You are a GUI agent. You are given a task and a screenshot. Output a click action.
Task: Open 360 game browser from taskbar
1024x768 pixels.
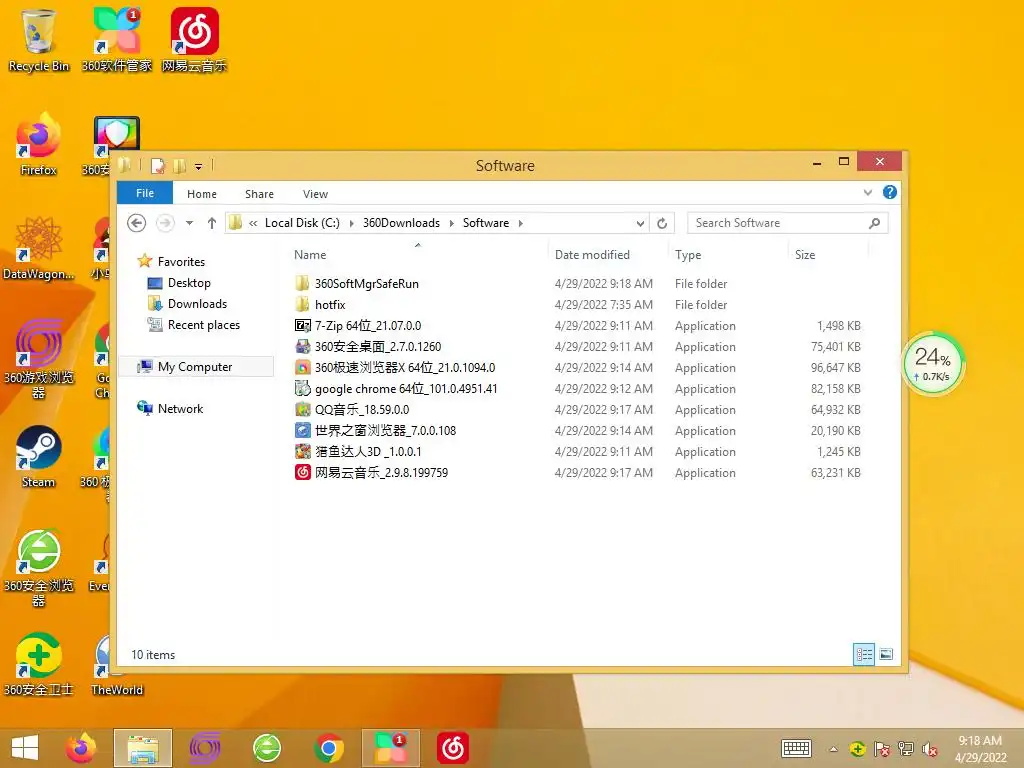tap(204, 748)
